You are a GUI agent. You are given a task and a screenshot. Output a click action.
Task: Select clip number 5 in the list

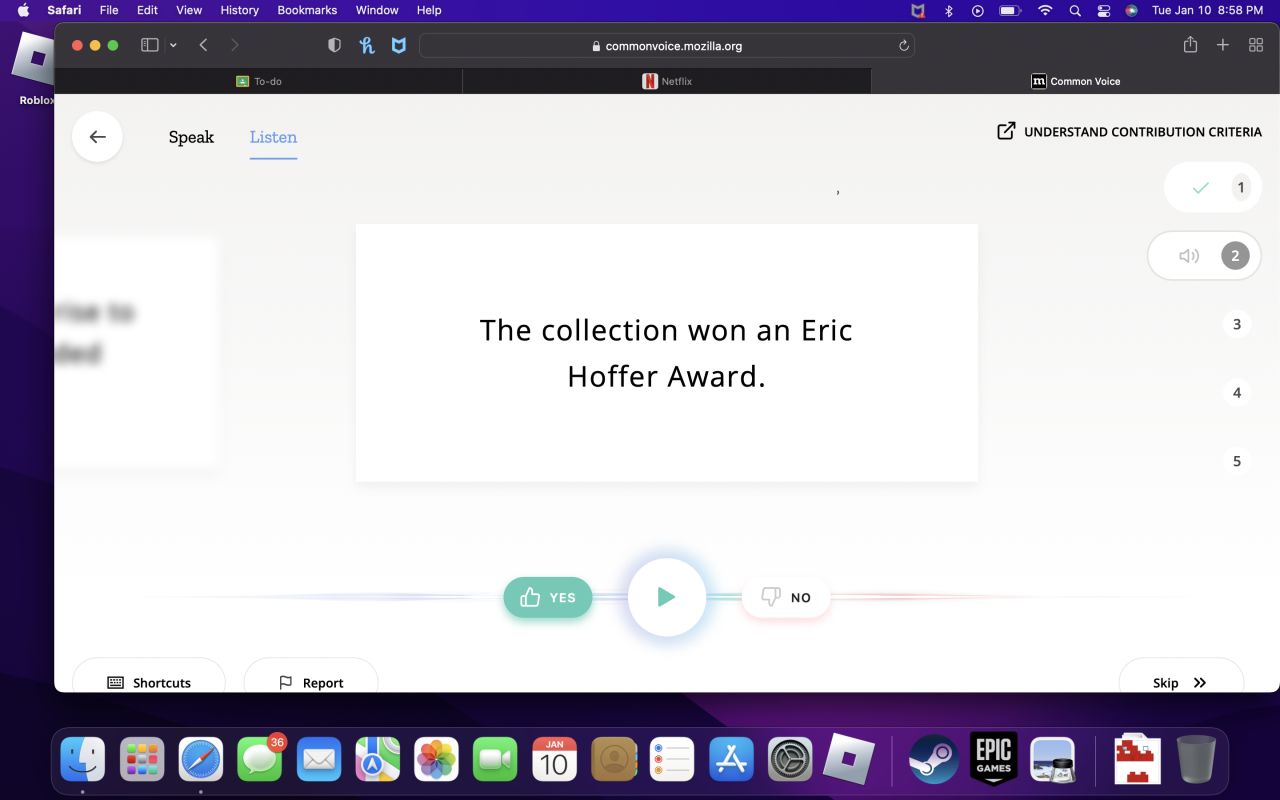click(1237, 461)
